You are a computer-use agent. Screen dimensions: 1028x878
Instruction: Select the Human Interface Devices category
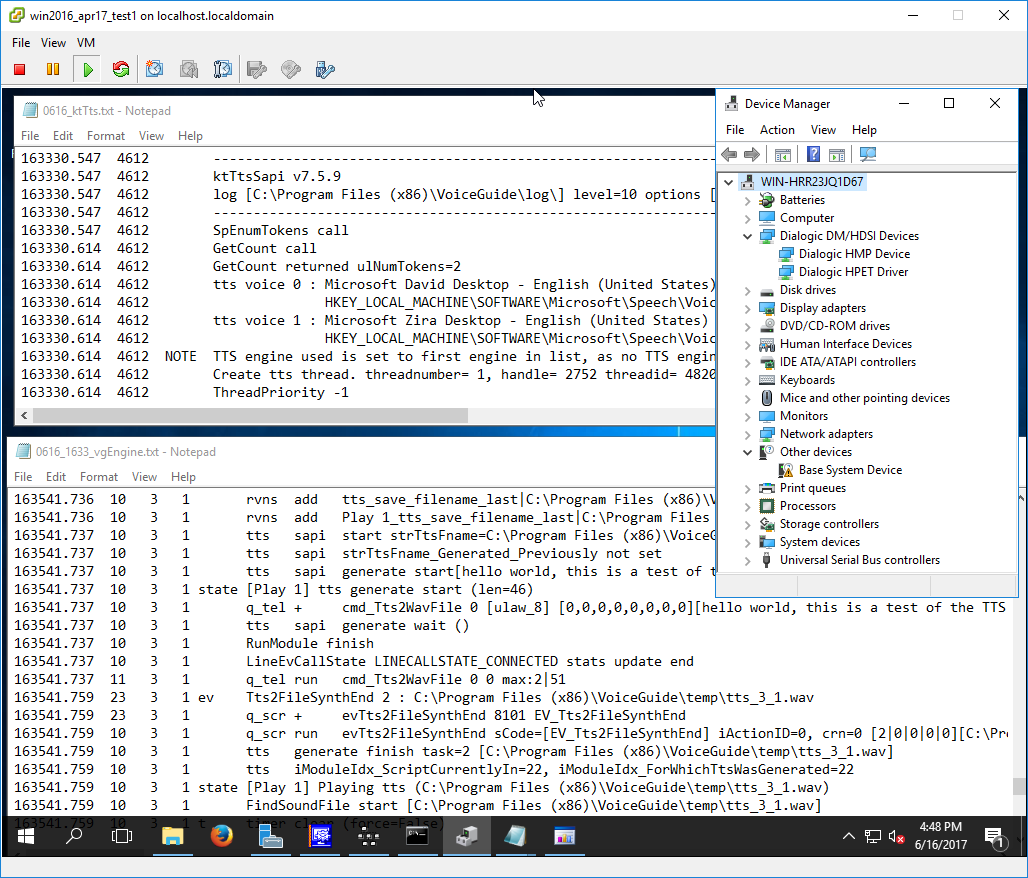click(x=846, y=344)
